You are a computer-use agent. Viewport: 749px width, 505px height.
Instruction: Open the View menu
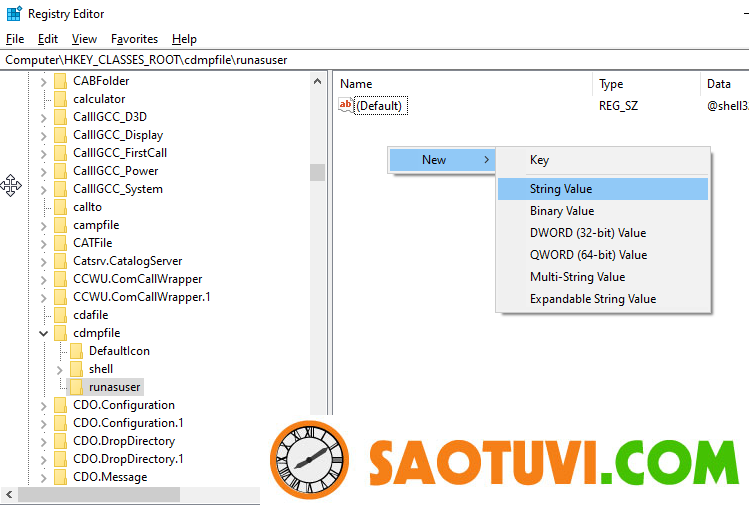tap(84, 39)
